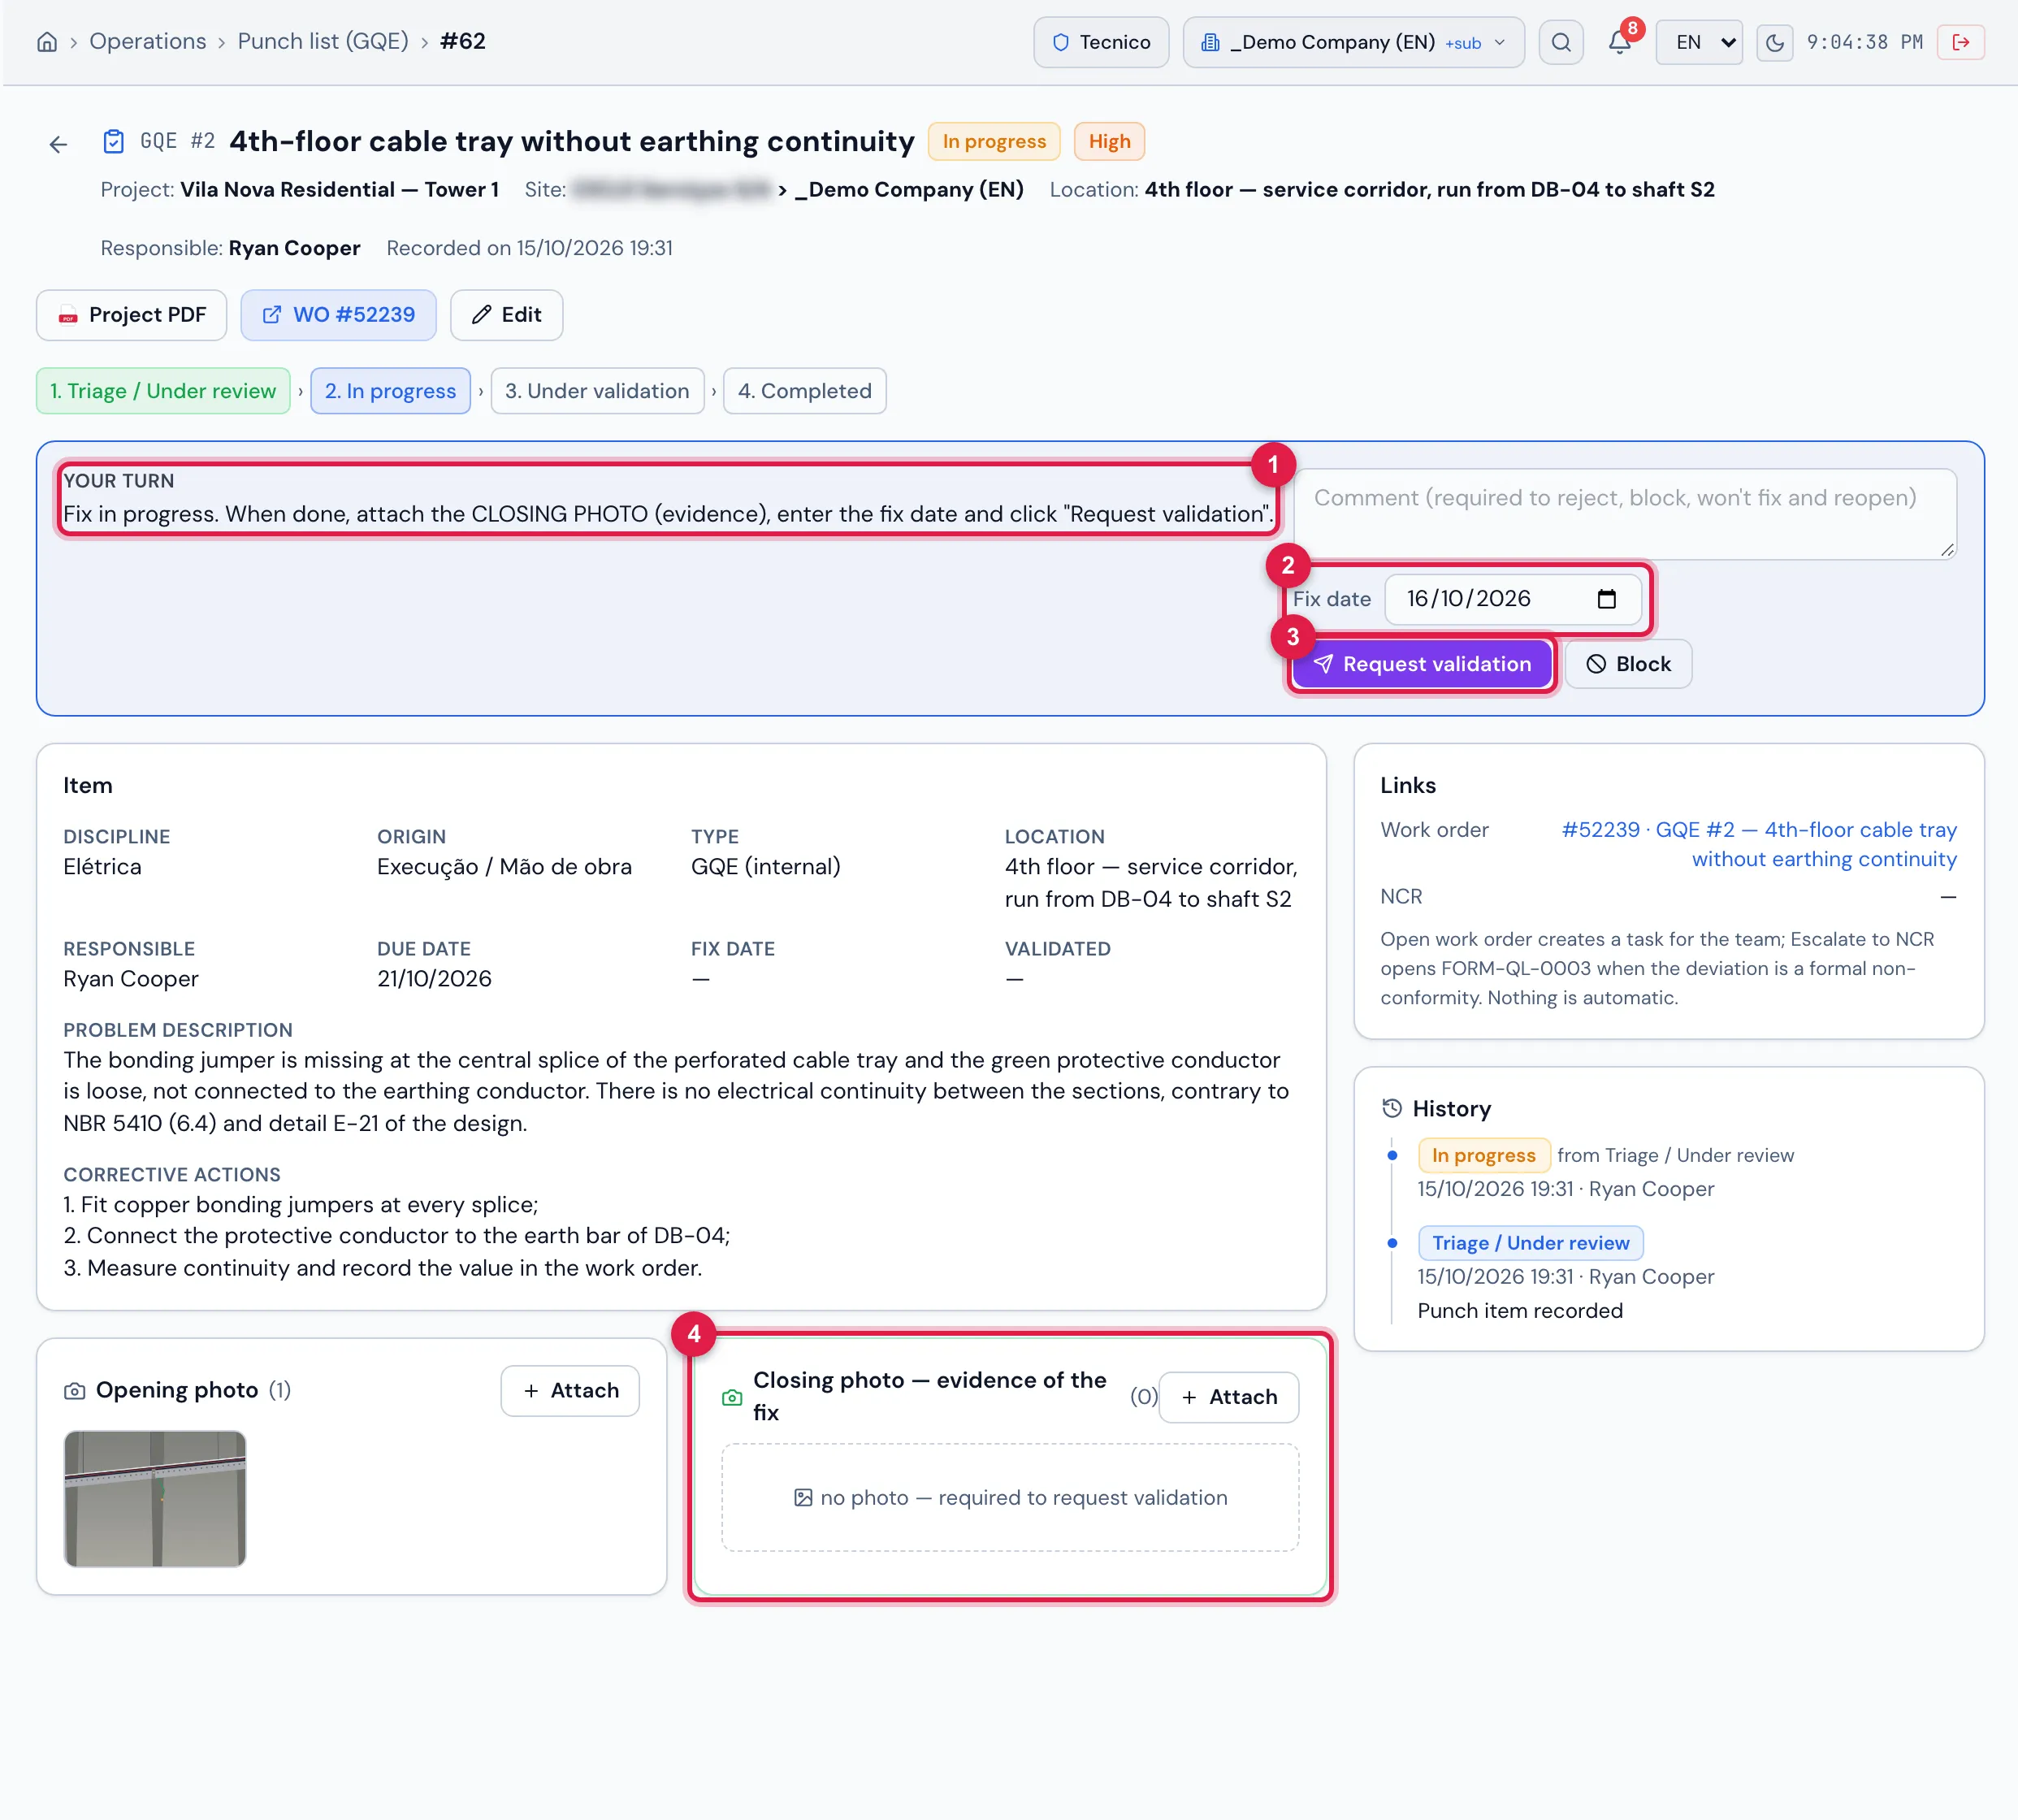Viewport: 2018px width, 1820px height.
Task: Click the Operations breadcrumb
Action: tap(148, 42)
